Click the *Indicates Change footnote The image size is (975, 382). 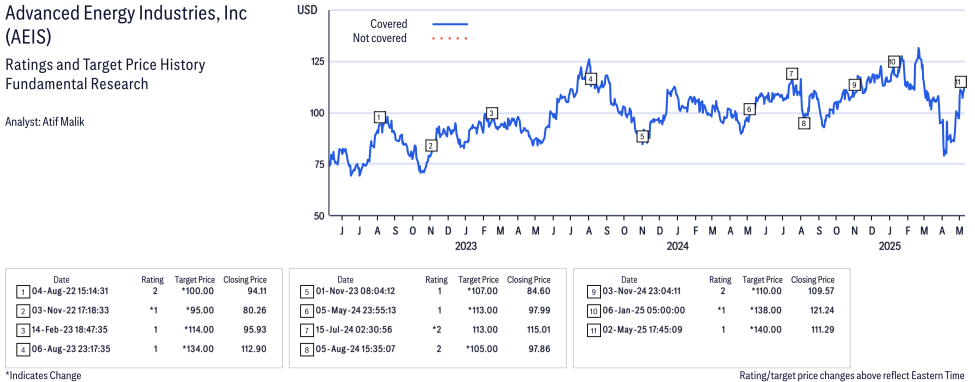pos(43,376)
